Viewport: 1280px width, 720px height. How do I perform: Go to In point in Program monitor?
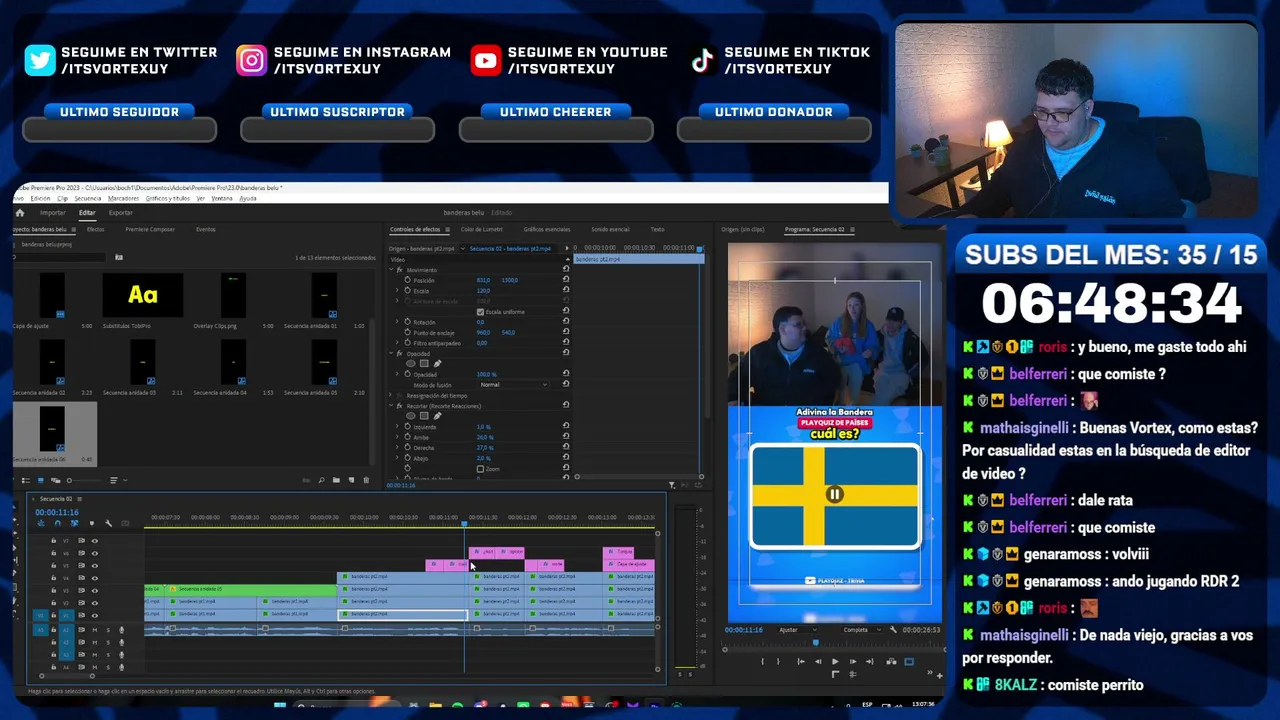pyautogui.click(x=801, y=662)
